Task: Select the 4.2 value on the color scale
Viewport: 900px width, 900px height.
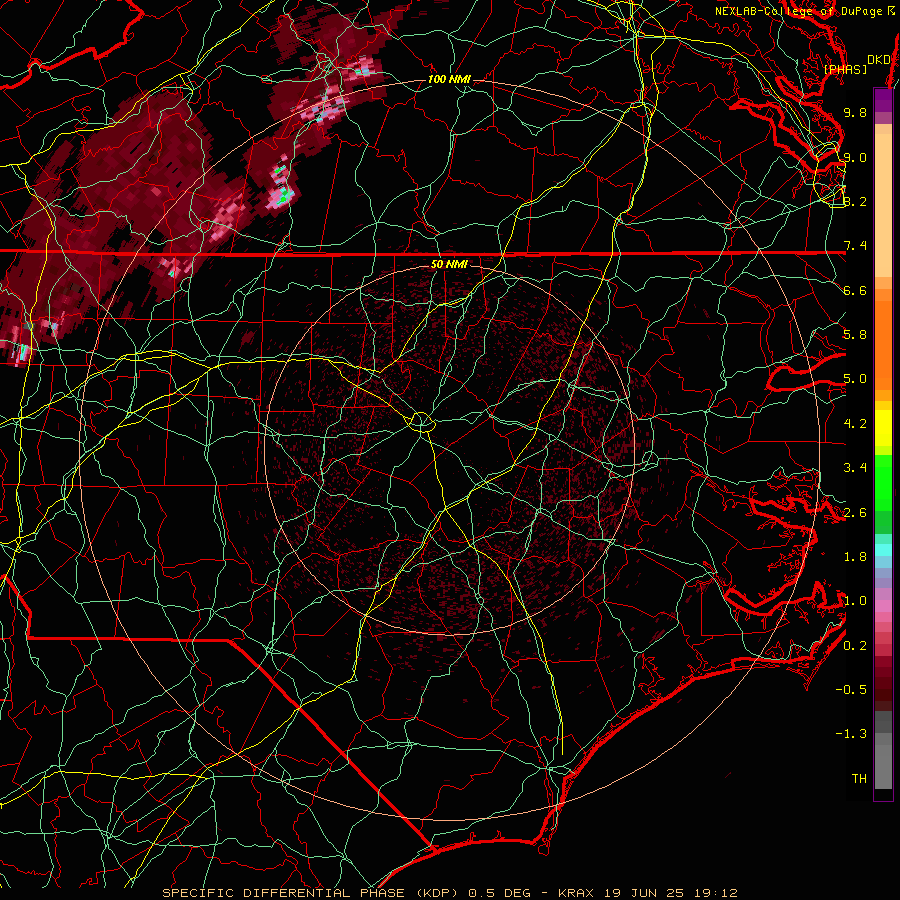Action: pyautogui.click(x=855, y=424)
